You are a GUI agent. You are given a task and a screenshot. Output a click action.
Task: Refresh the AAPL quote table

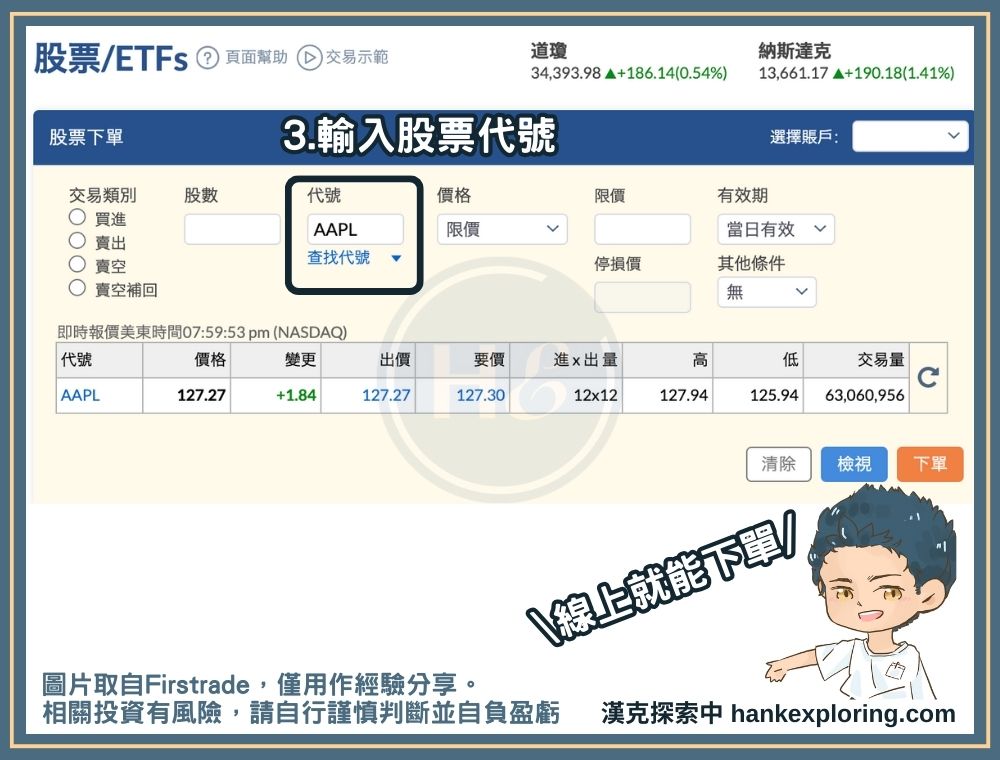coord(928,377)
